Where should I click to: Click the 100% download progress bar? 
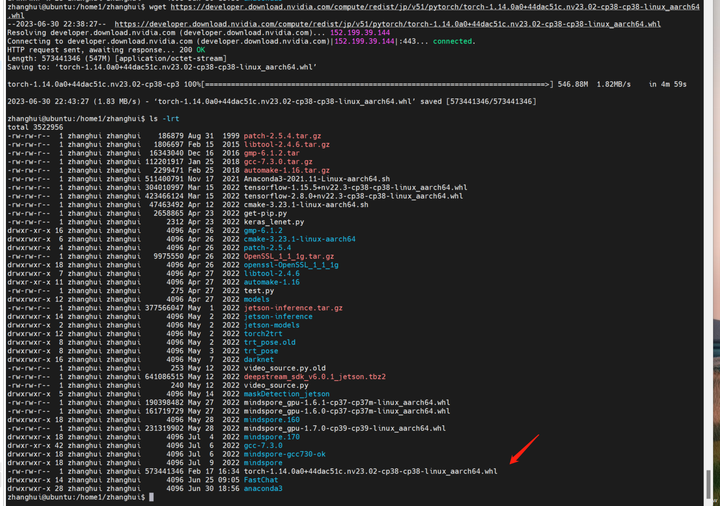coord(377,84)
